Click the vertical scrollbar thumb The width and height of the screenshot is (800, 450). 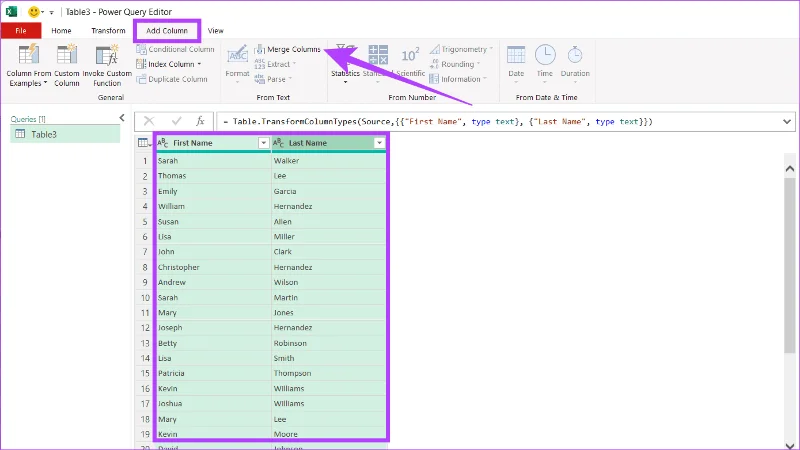click(790, 264)
